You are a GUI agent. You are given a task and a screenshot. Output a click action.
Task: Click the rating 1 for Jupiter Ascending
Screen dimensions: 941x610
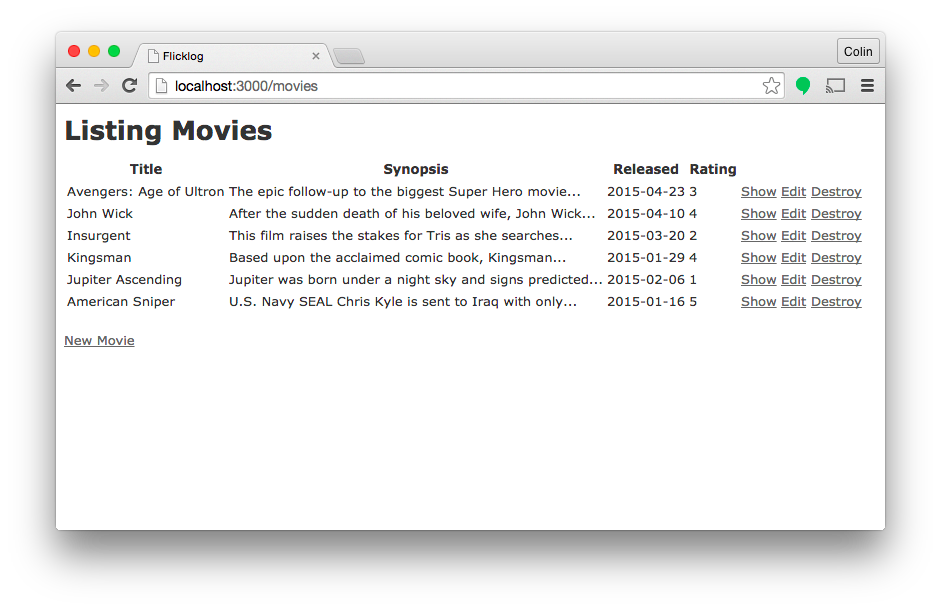coord(693,280)
